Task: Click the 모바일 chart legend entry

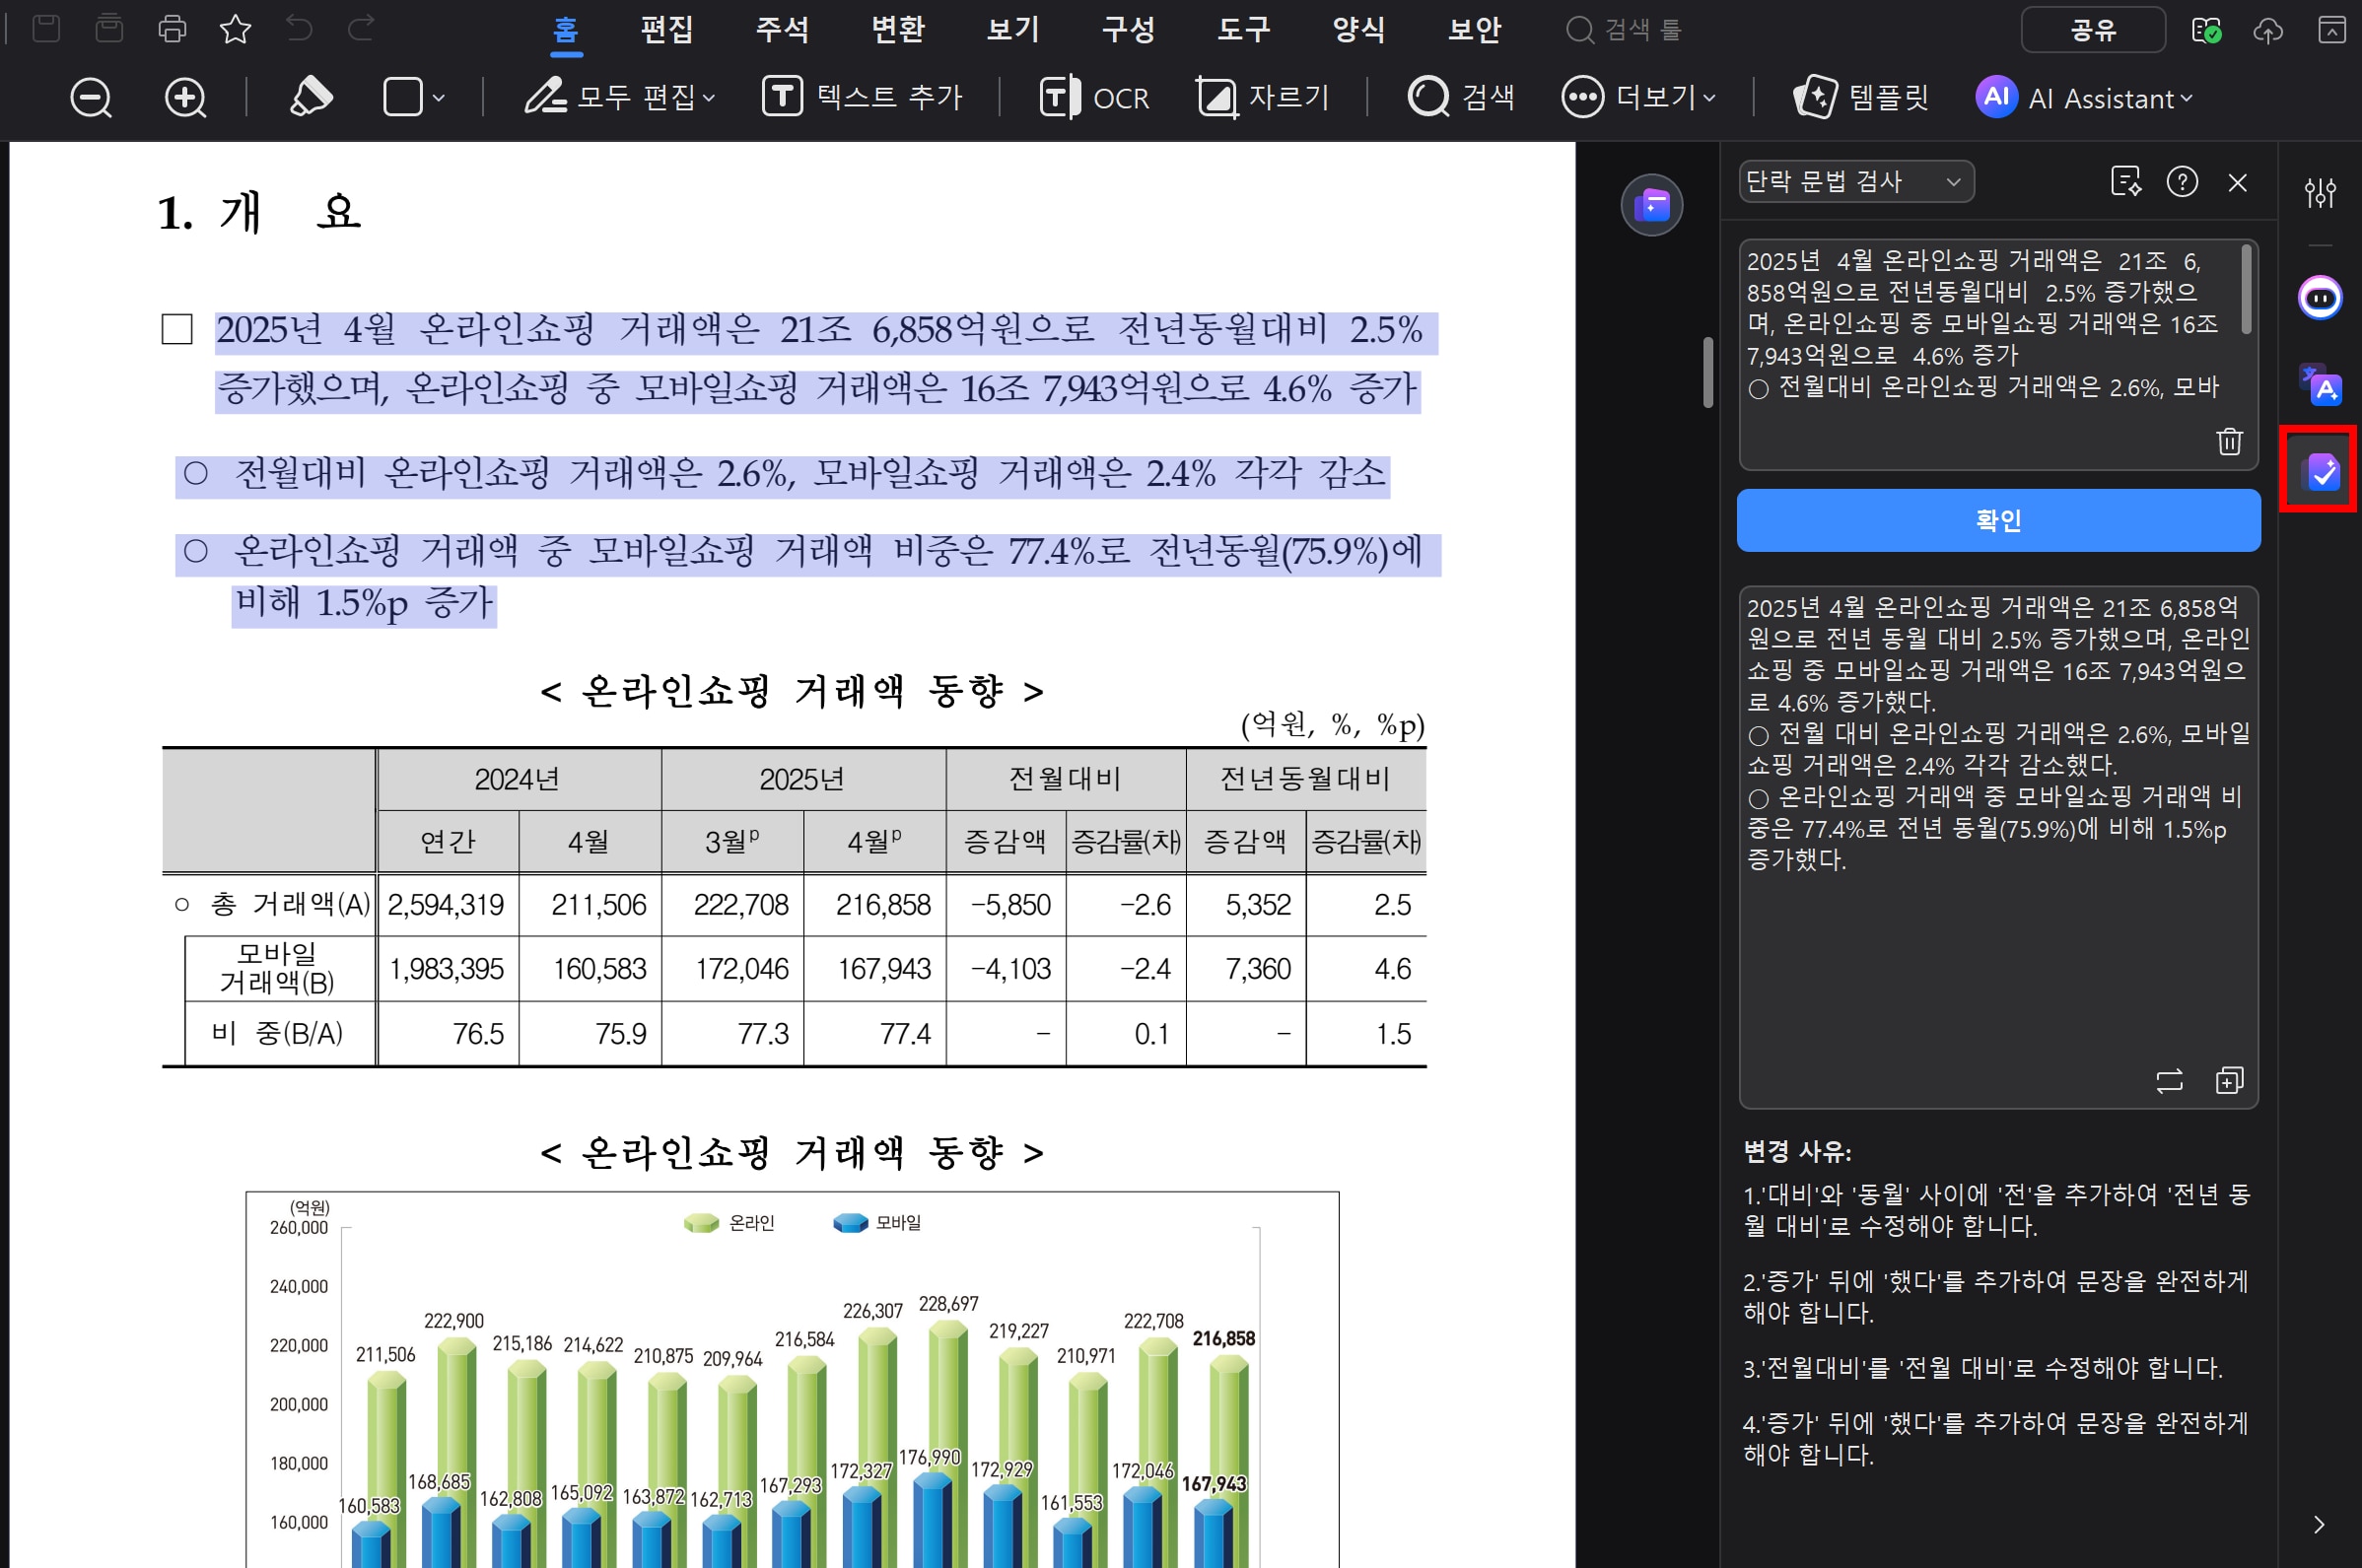Action: point(877,1222)
